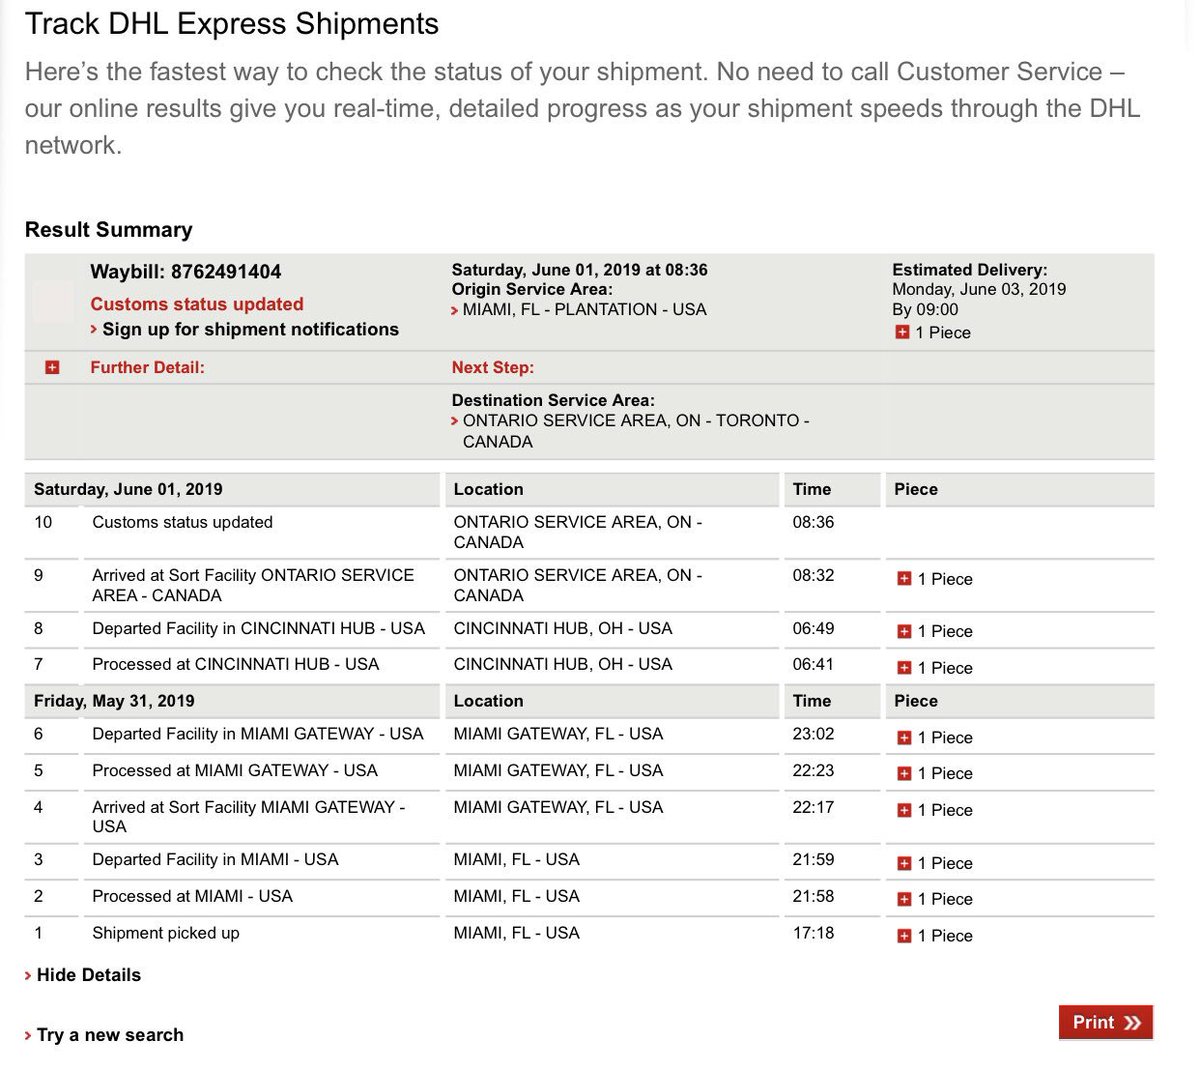
Task: Select Waybill: 8762491404 text
Action: pos(186,272)
